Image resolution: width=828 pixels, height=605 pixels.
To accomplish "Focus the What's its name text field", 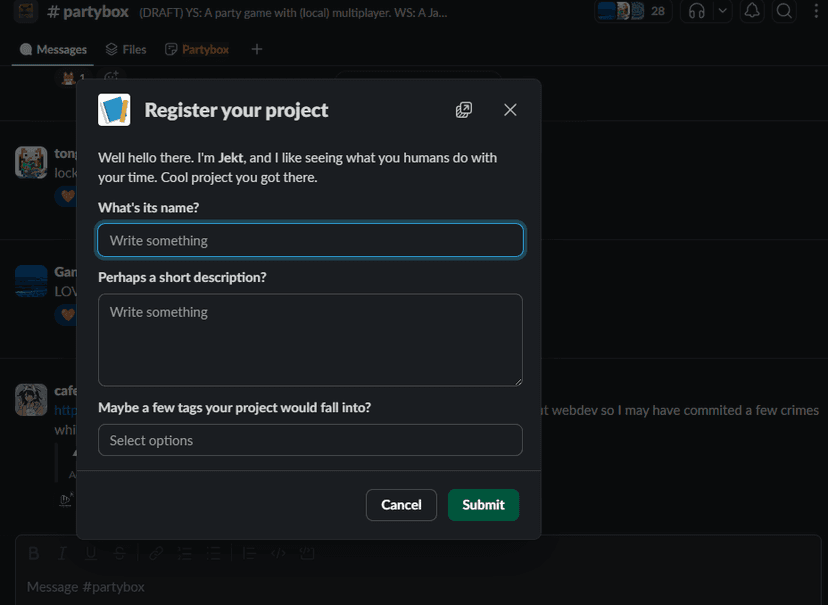I will coord(310,240).
